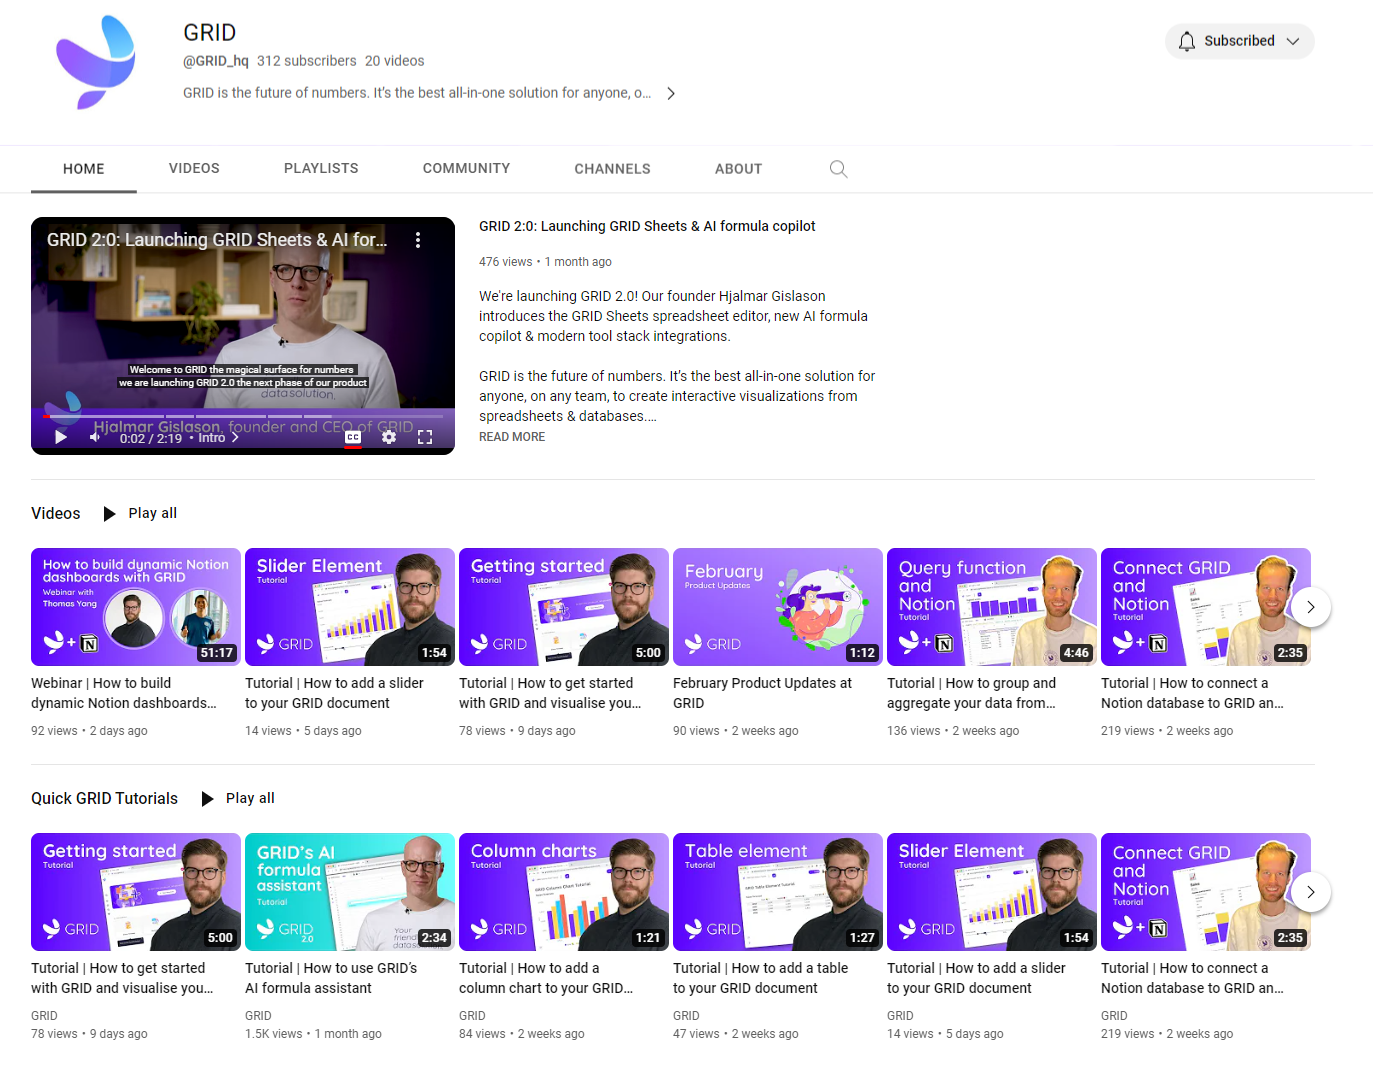
Task: Open 'How to add a table' title
Action: click(760, 978)
